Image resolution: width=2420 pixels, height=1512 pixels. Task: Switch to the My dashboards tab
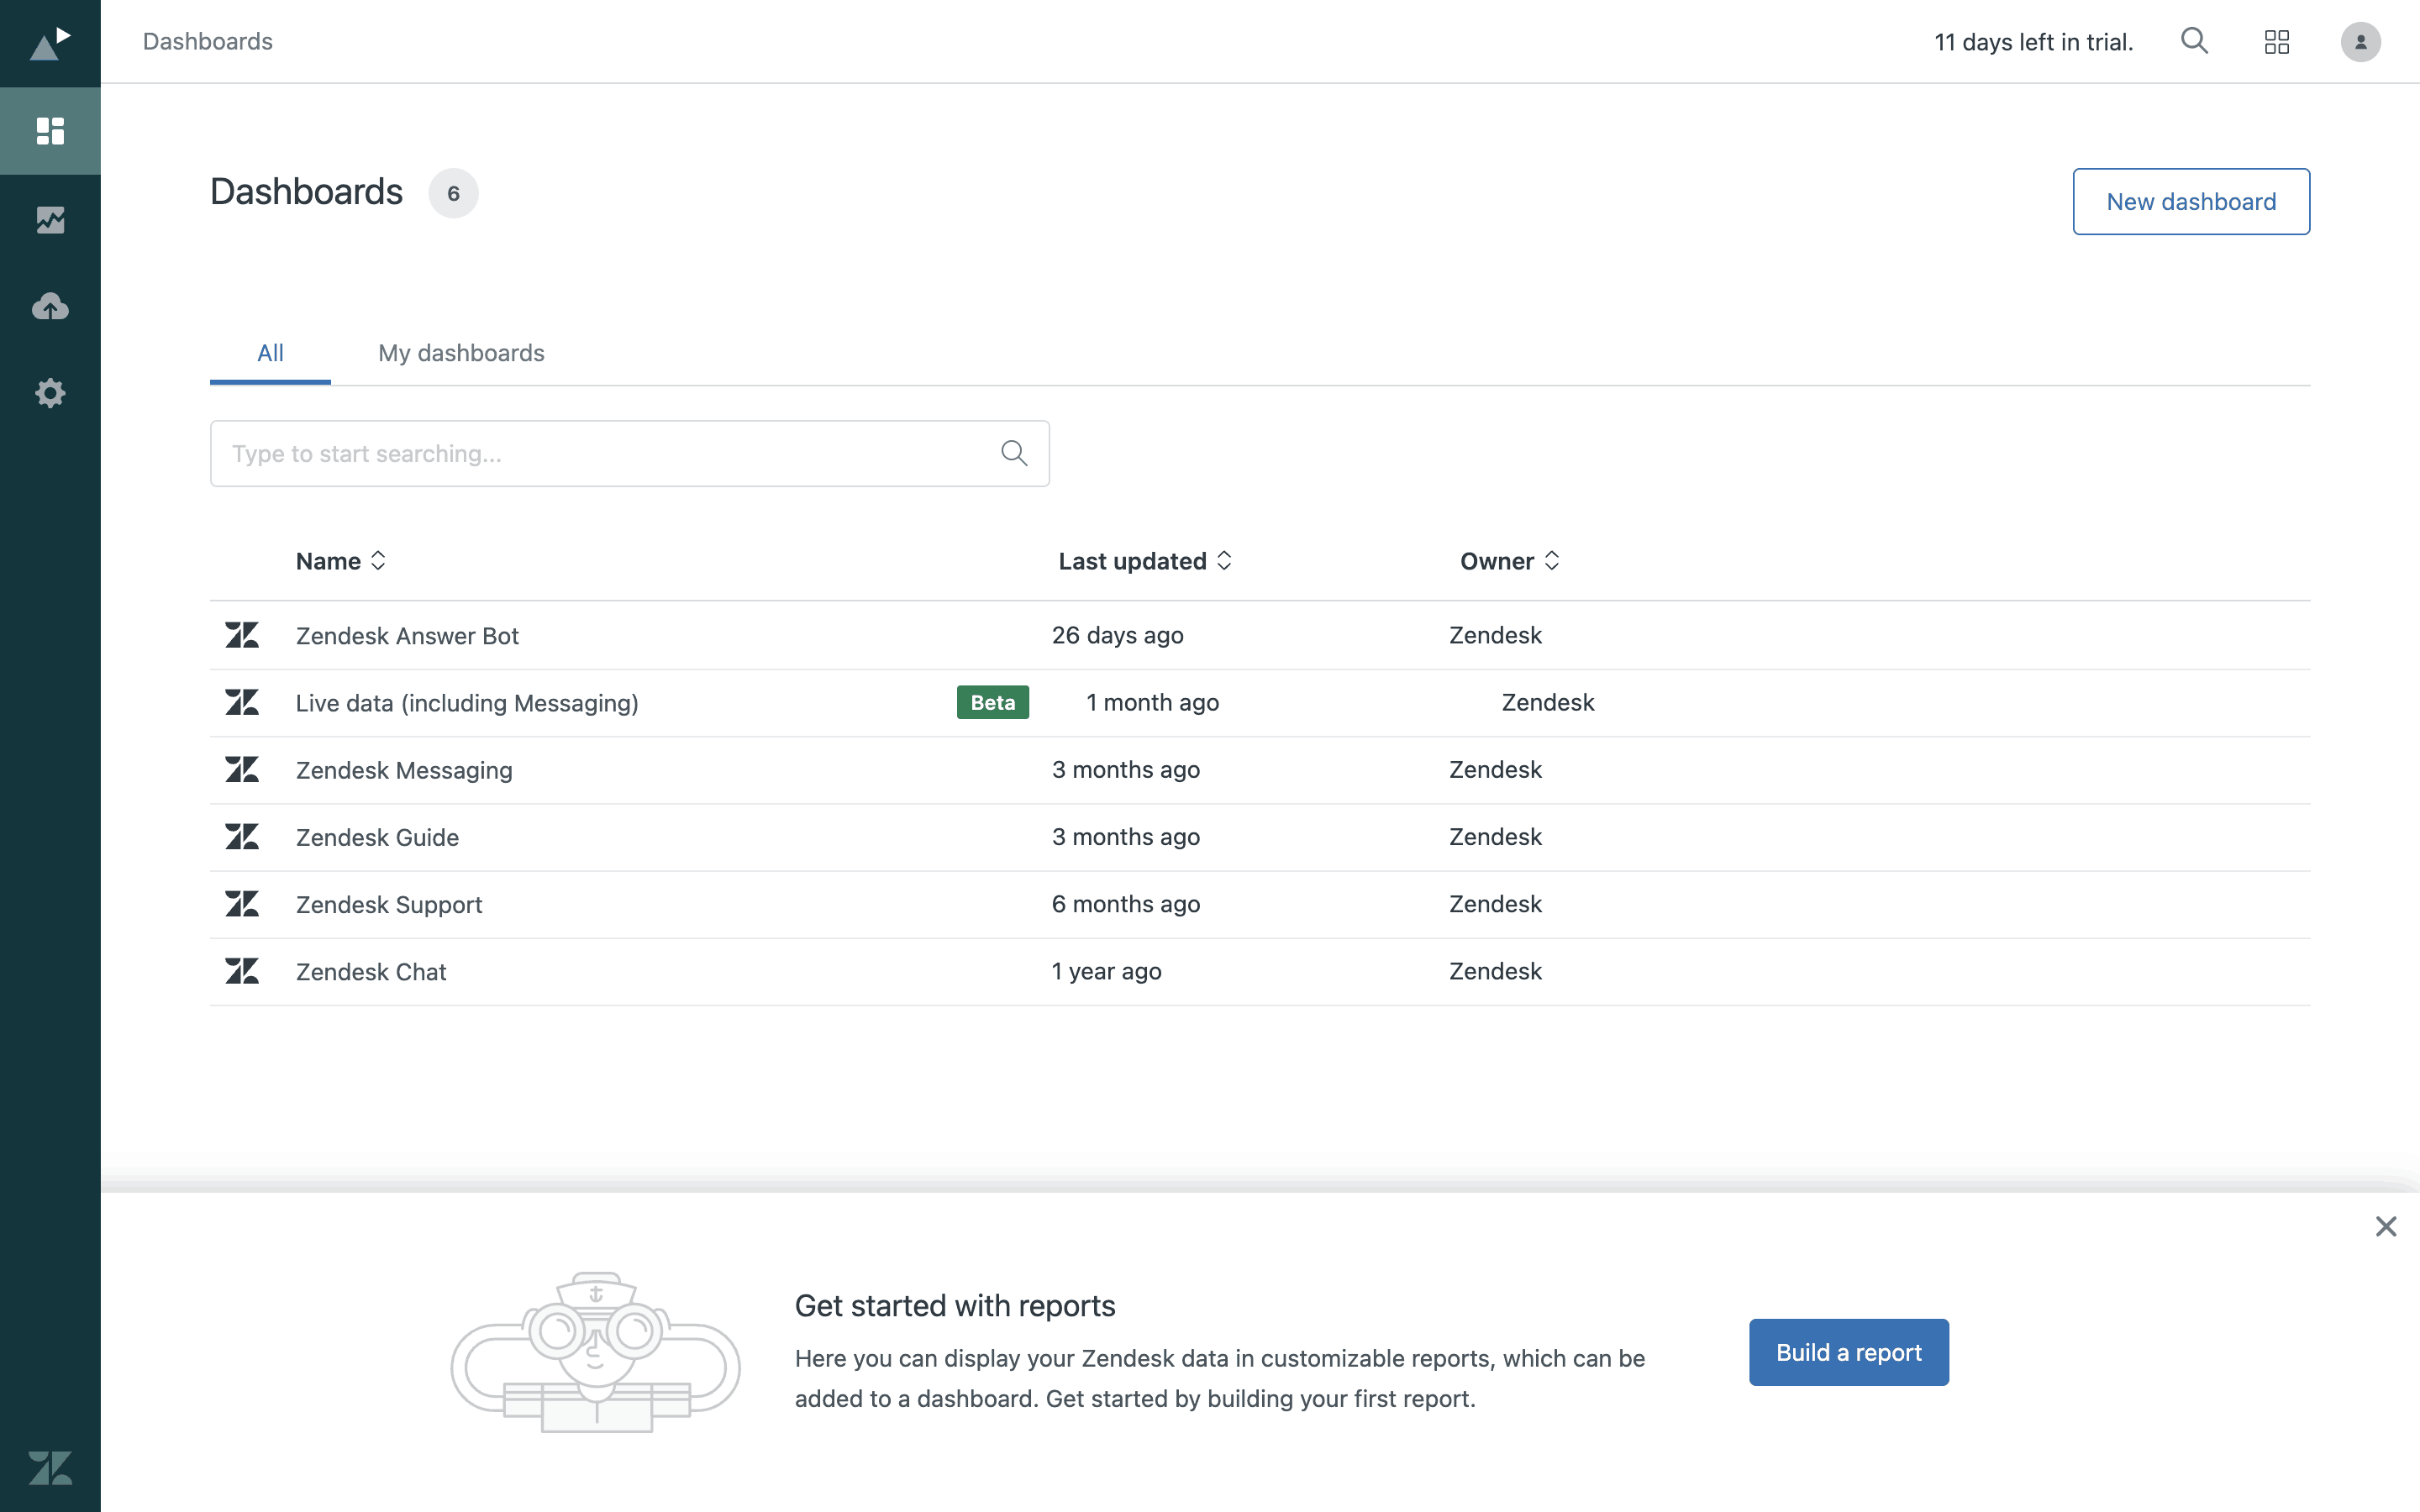pos(461,353)
